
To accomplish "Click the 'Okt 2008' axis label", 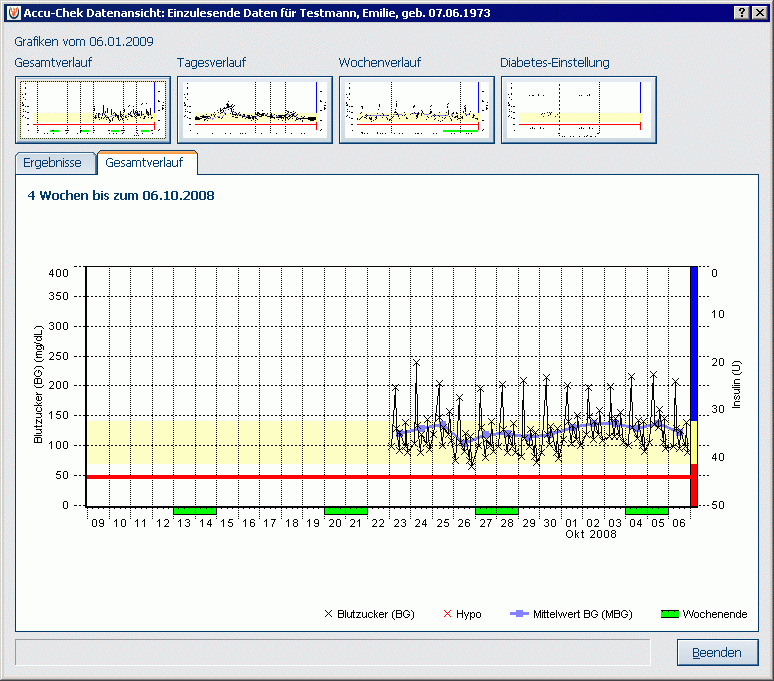I will pos(591,534).
